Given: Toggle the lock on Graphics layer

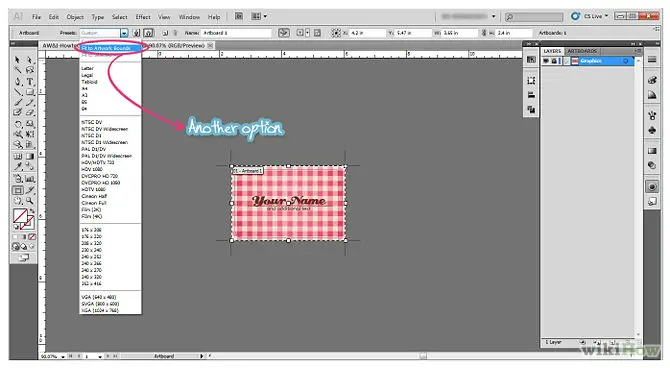Looking at the screenshot, I should (554, 61).
